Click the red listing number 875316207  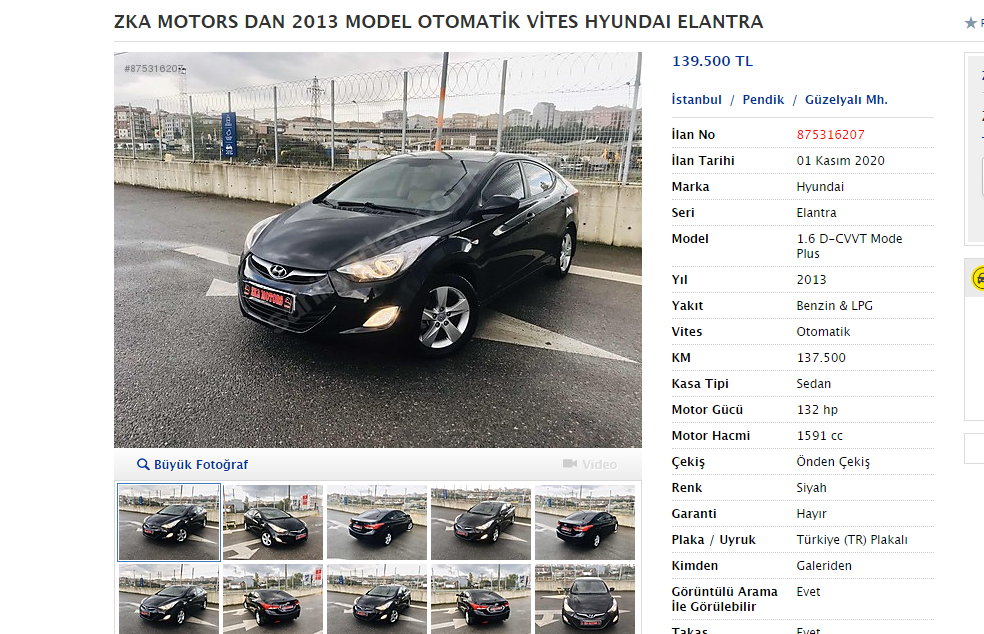pos(830,135)
